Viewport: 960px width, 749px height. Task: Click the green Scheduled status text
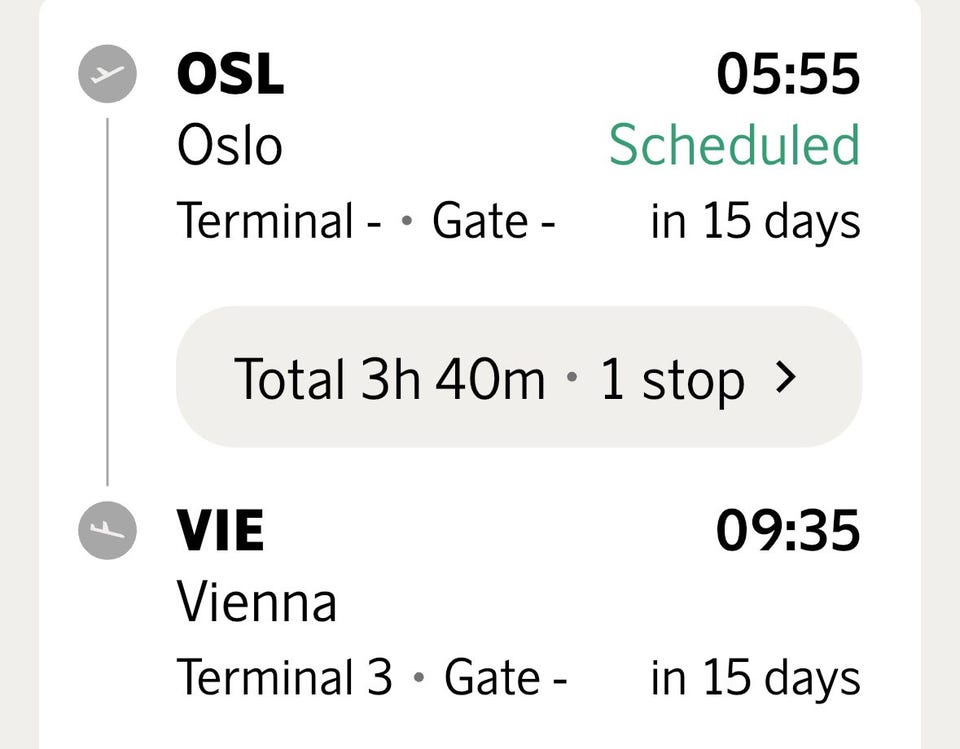734,145
